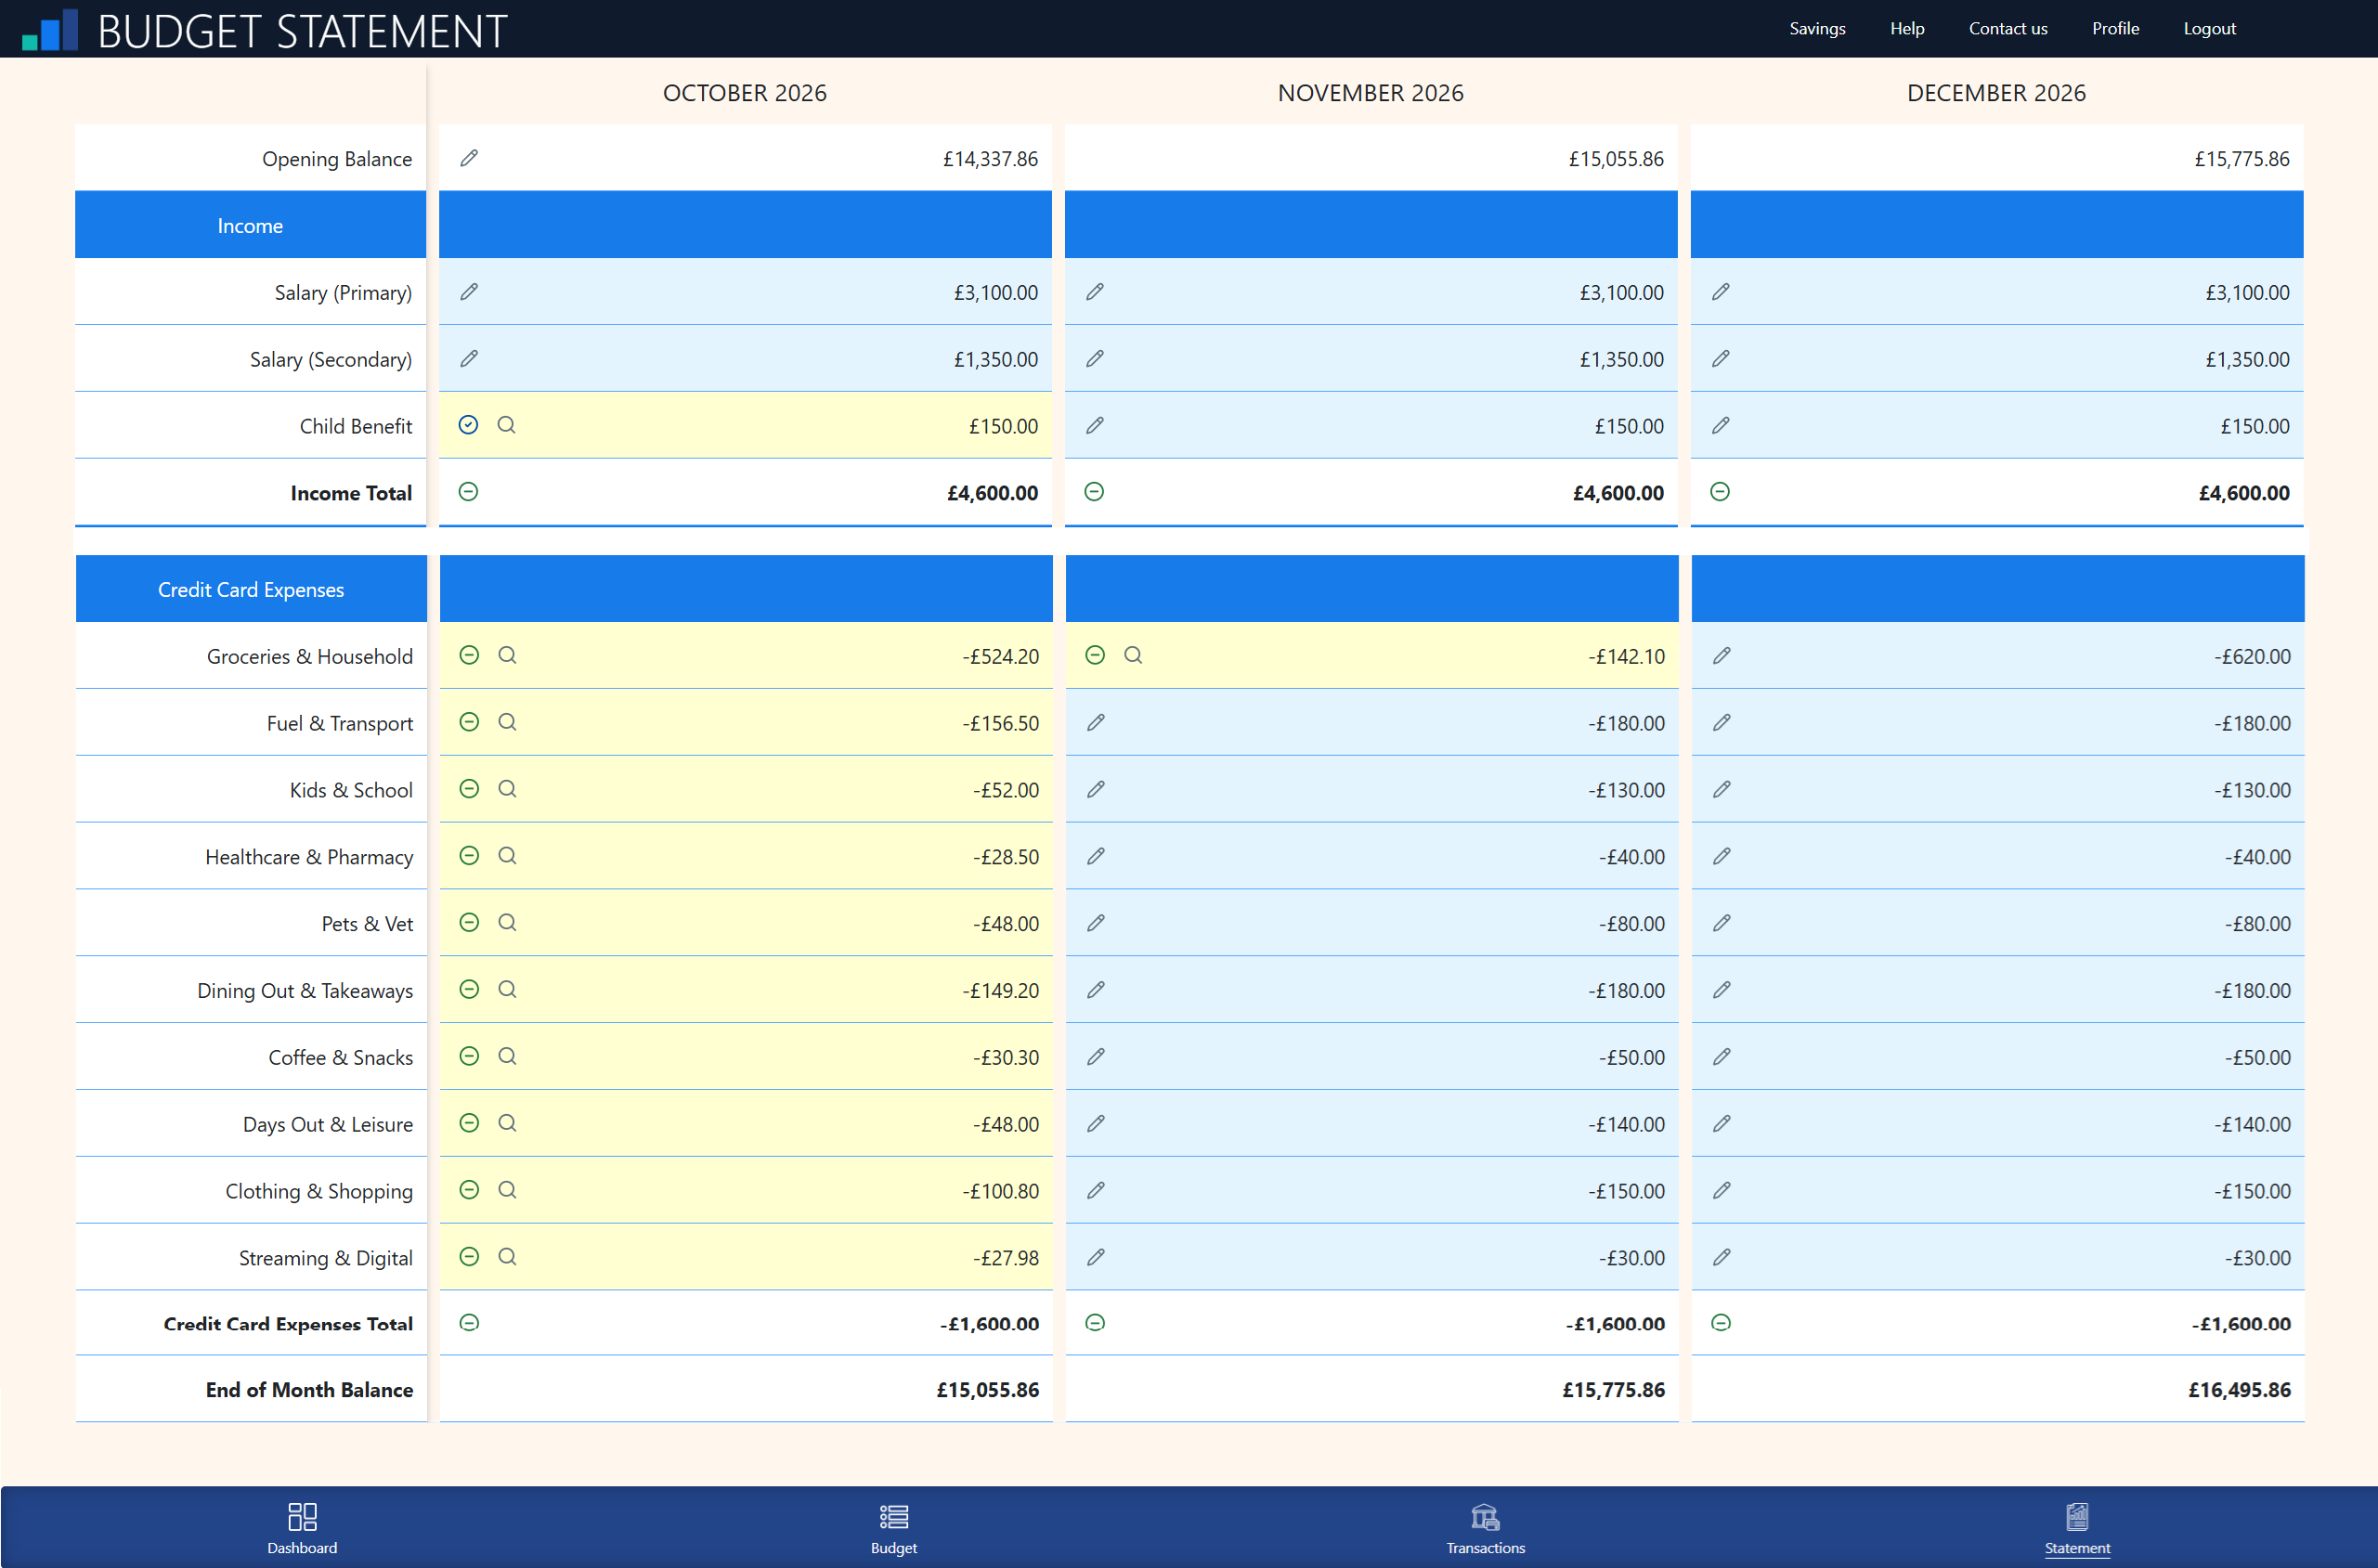Toggle October Kids & School circle icon
This screenshot has width=2378, height=1568.
point(469,789)
